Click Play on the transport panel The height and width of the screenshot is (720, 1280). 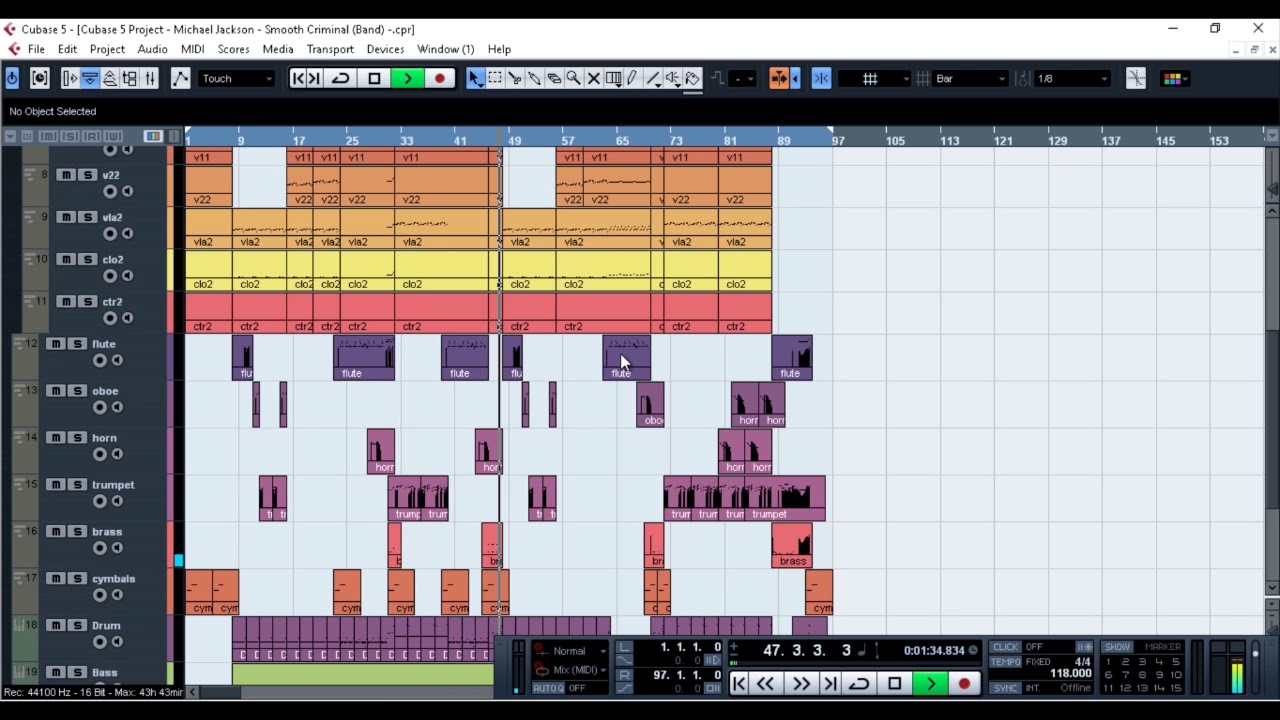(x=931, y=683)
